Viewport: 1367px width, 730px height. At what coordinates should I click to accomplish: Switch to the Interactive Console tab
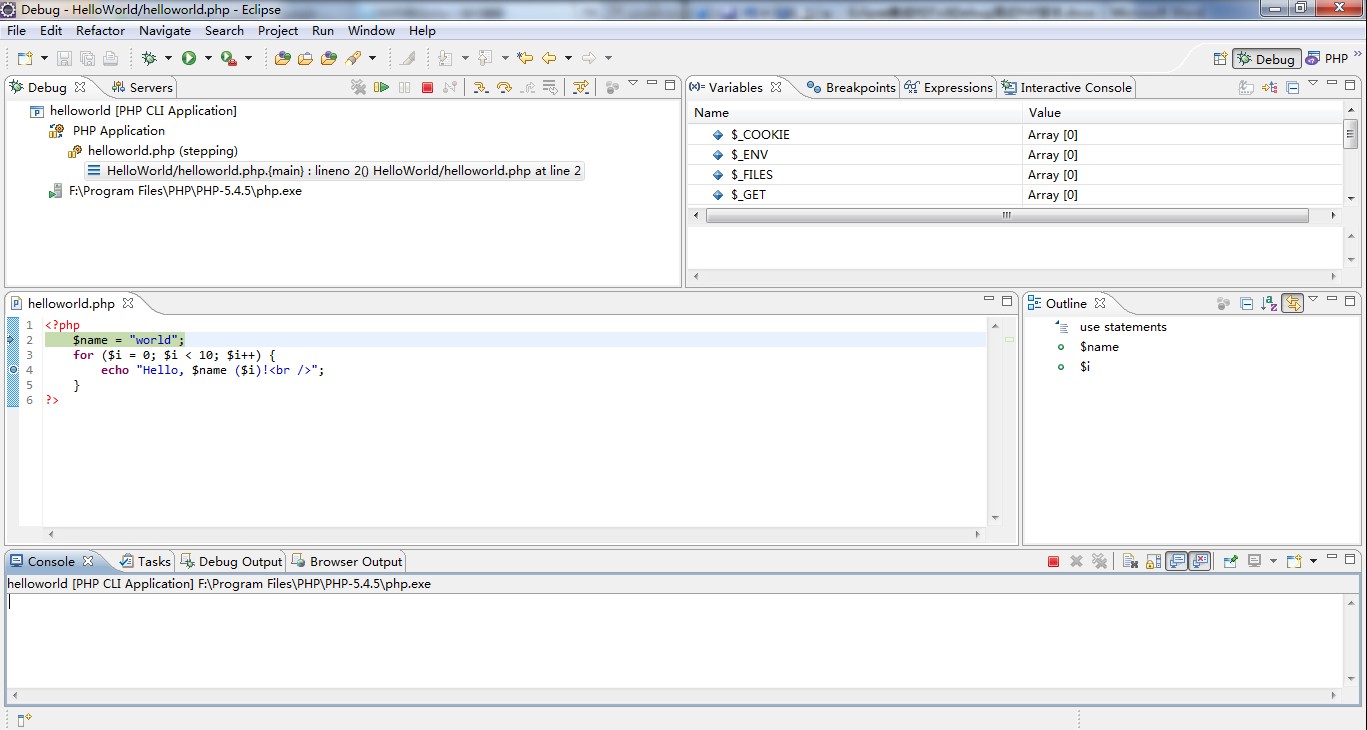pos(1067,88)
